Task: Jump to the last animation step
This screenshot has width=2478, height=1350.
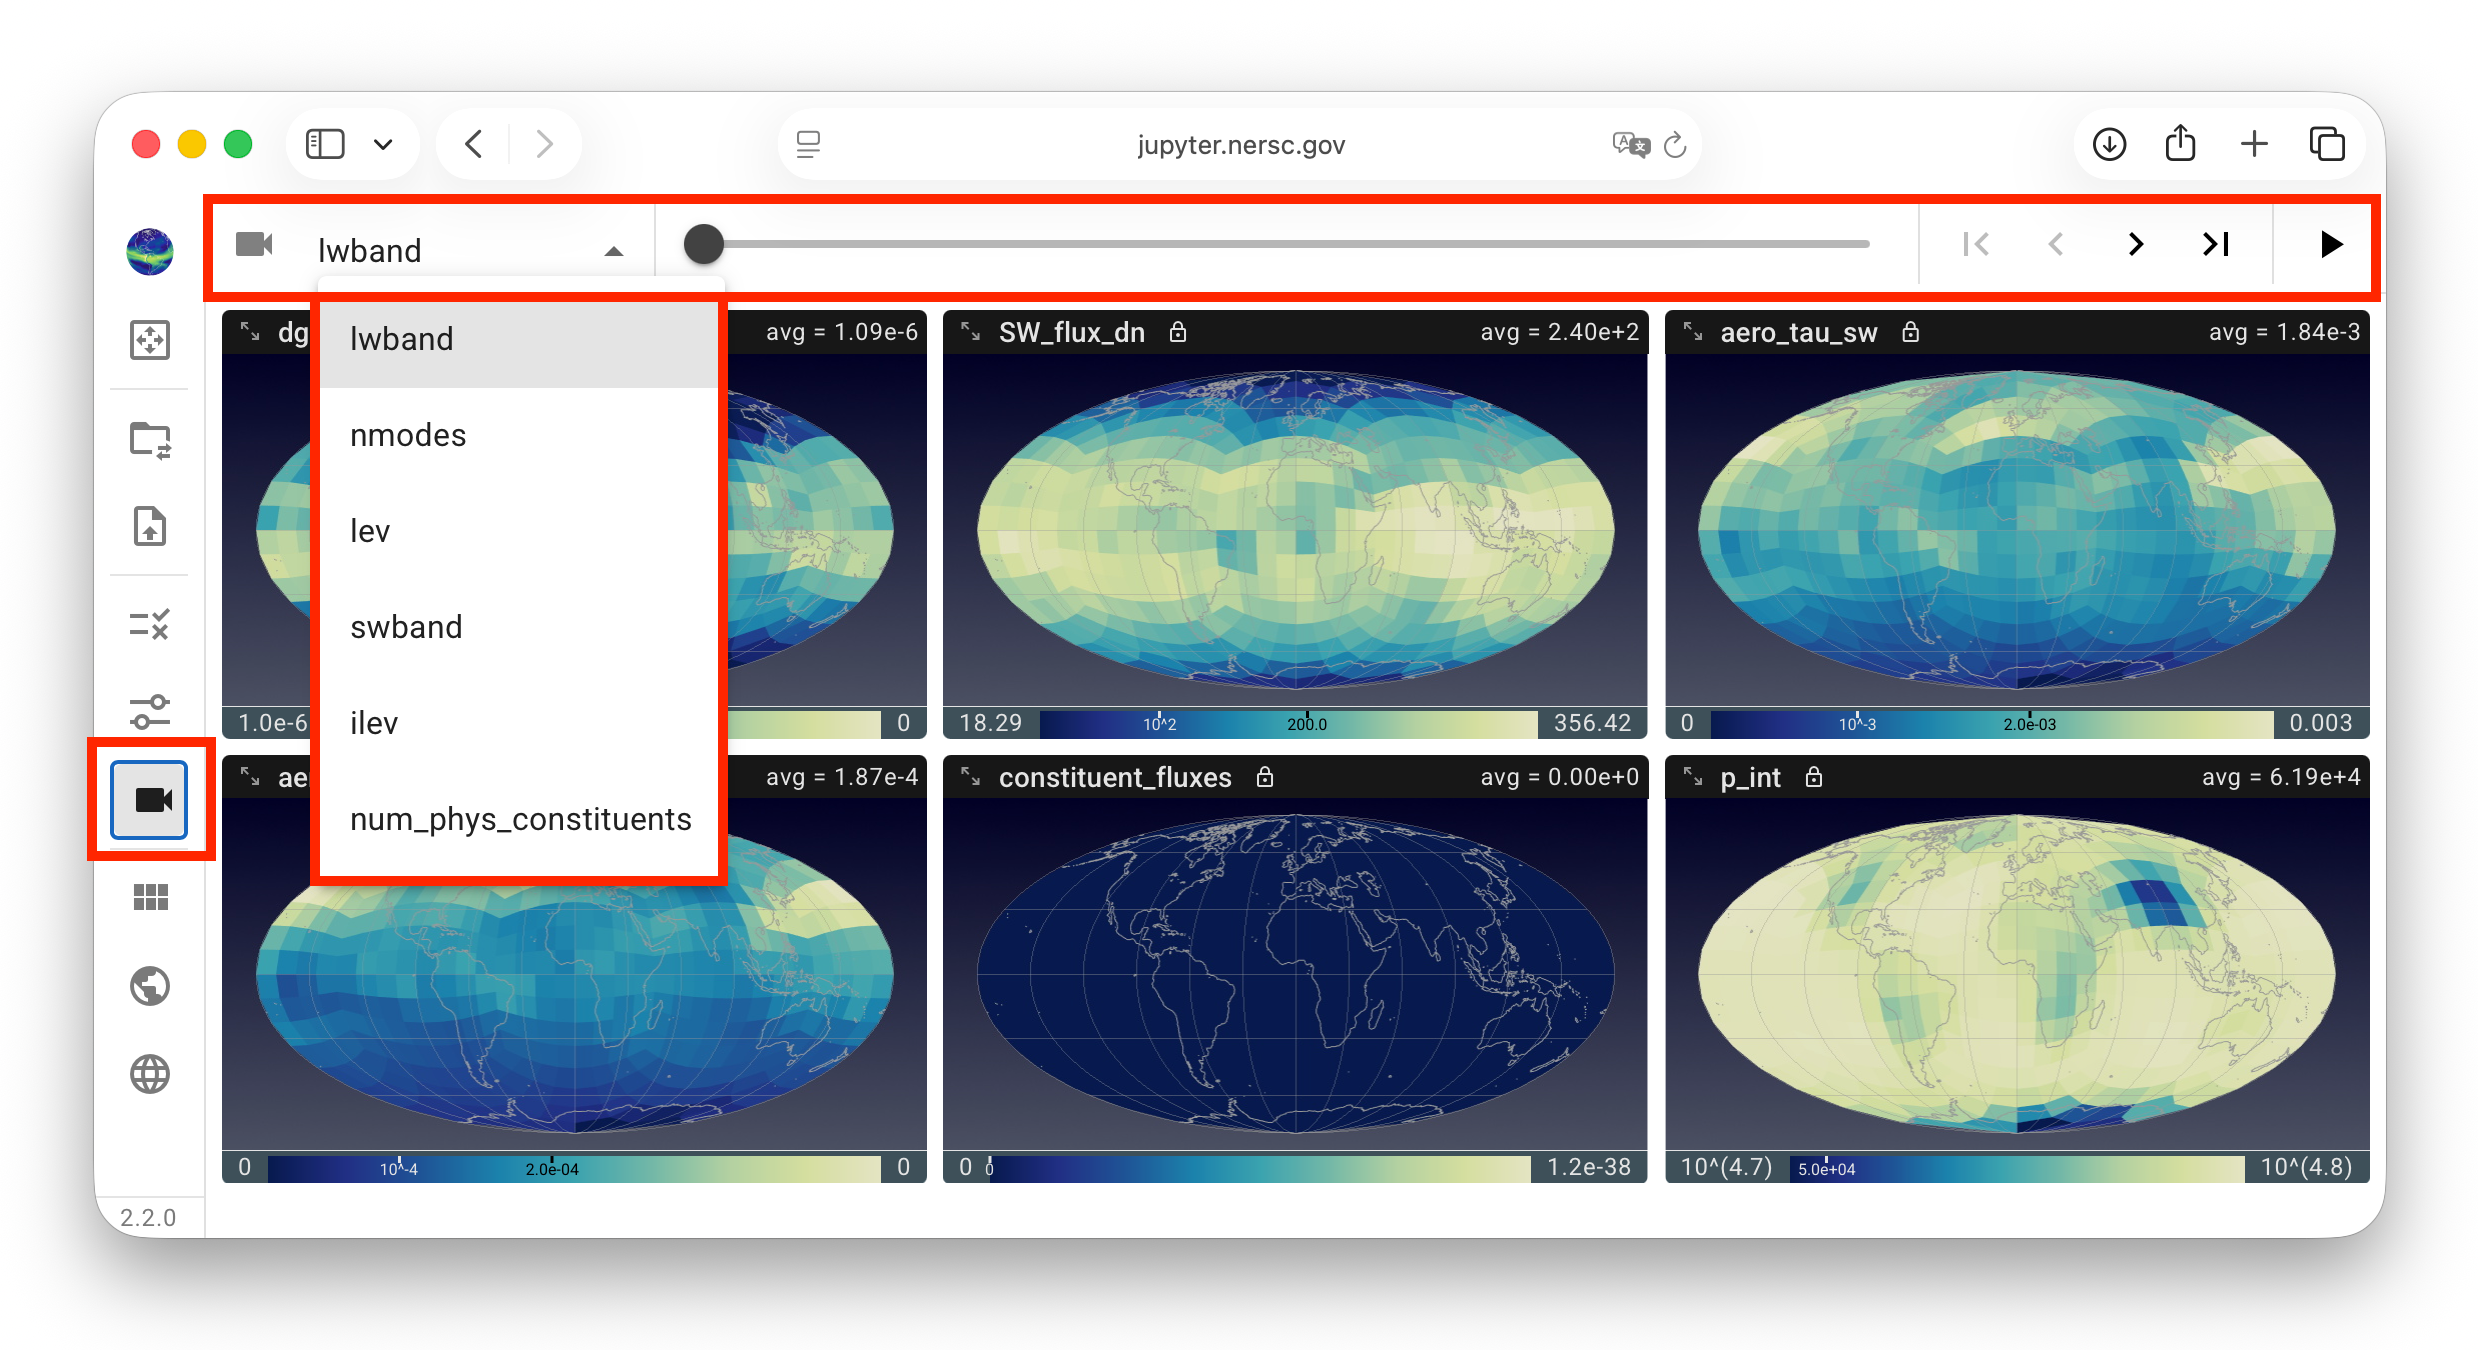Action: 2216,244
